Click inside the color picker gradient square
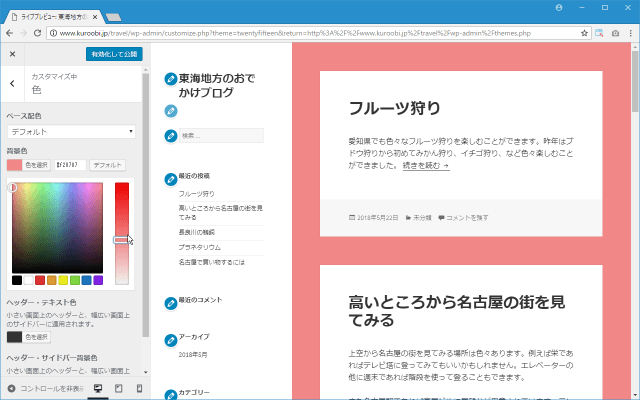Screen dimensions: 640x400 click(x=58, y=228)
